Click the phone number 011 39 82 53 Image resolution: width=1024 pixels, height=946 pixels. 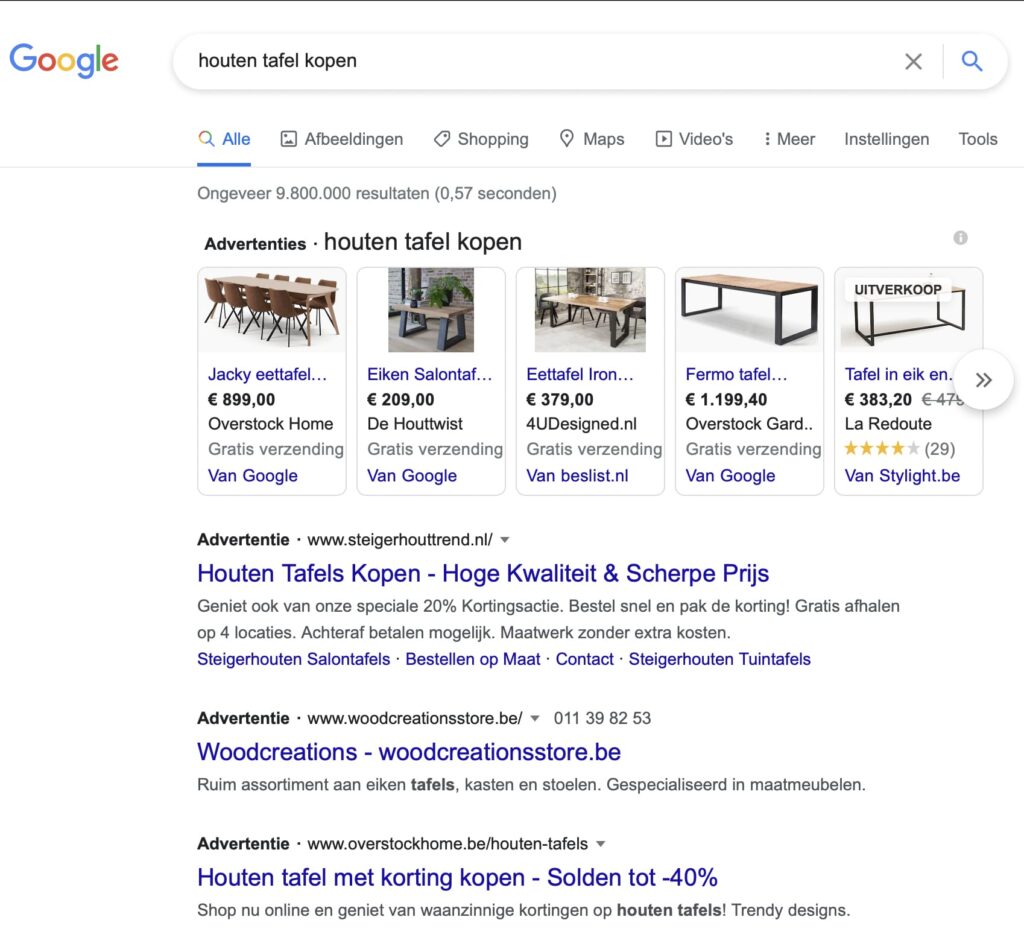coord(602,718)
